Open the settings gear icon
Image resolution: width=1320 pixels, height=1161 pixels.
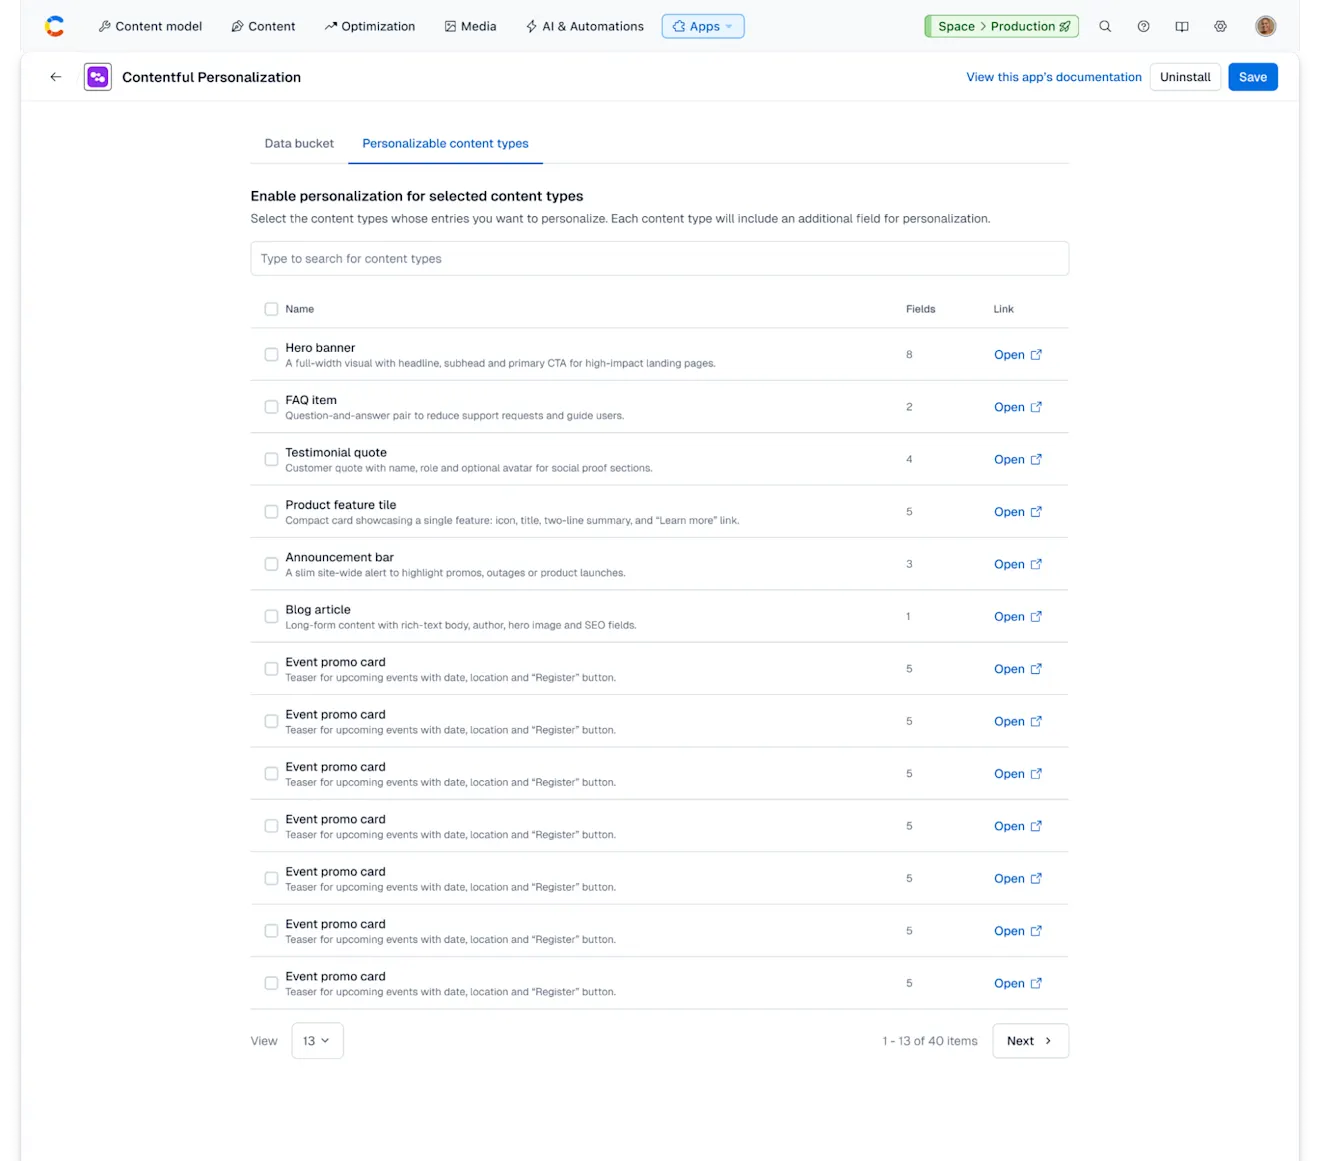1220,26
